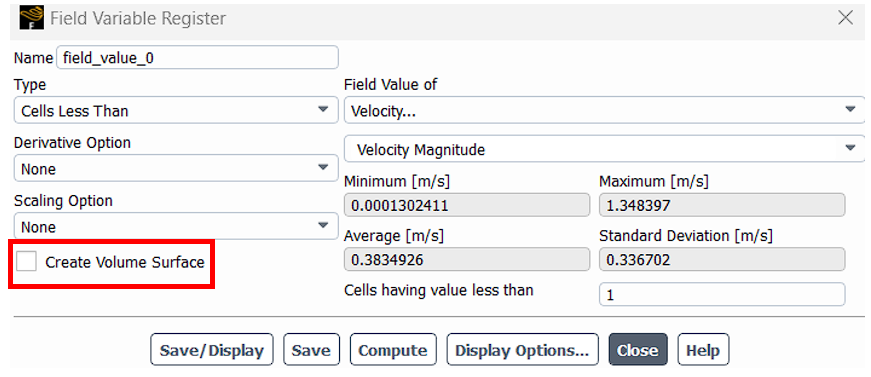Click the Cells having value less than input
Screen dimensions: 871x377
pos(722,294)
